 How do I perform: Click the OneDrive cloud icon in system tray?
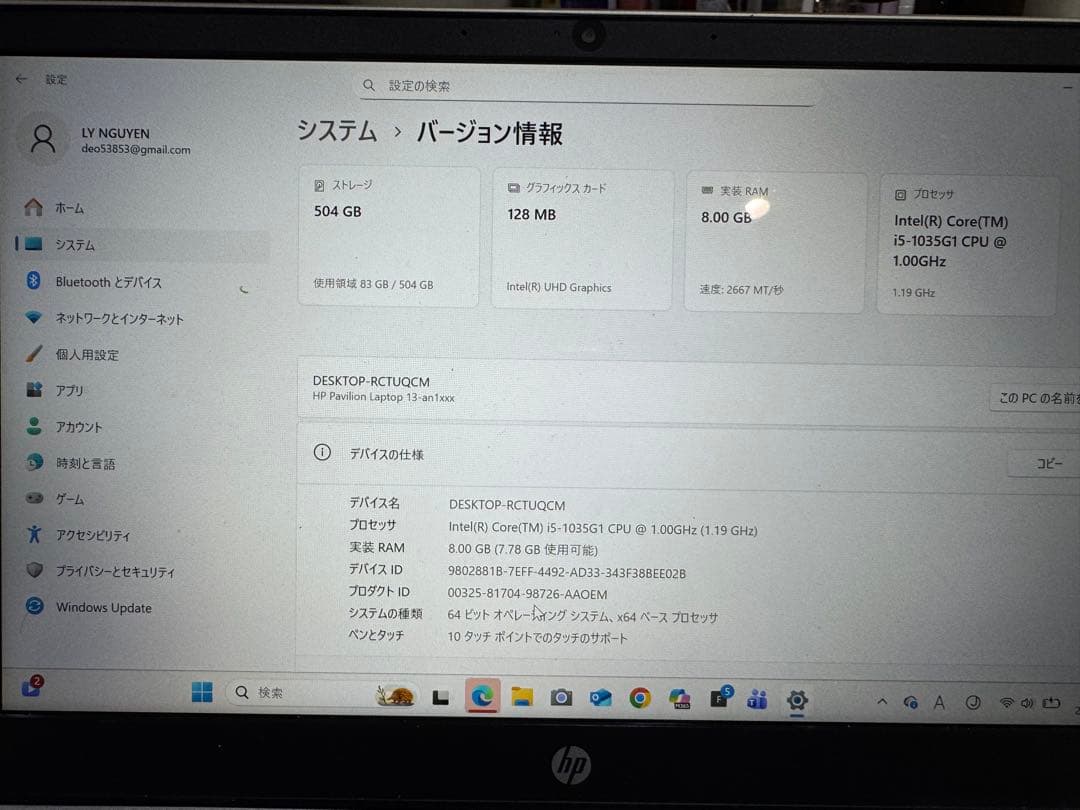click(909, 701)
